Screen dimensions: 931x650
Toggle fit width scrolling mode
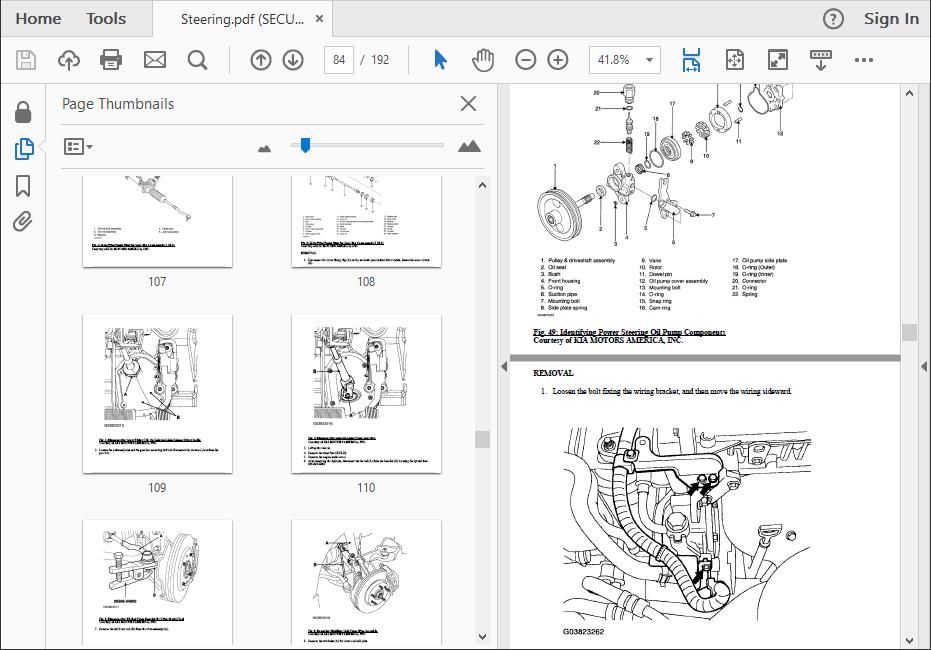click(691, 60)
